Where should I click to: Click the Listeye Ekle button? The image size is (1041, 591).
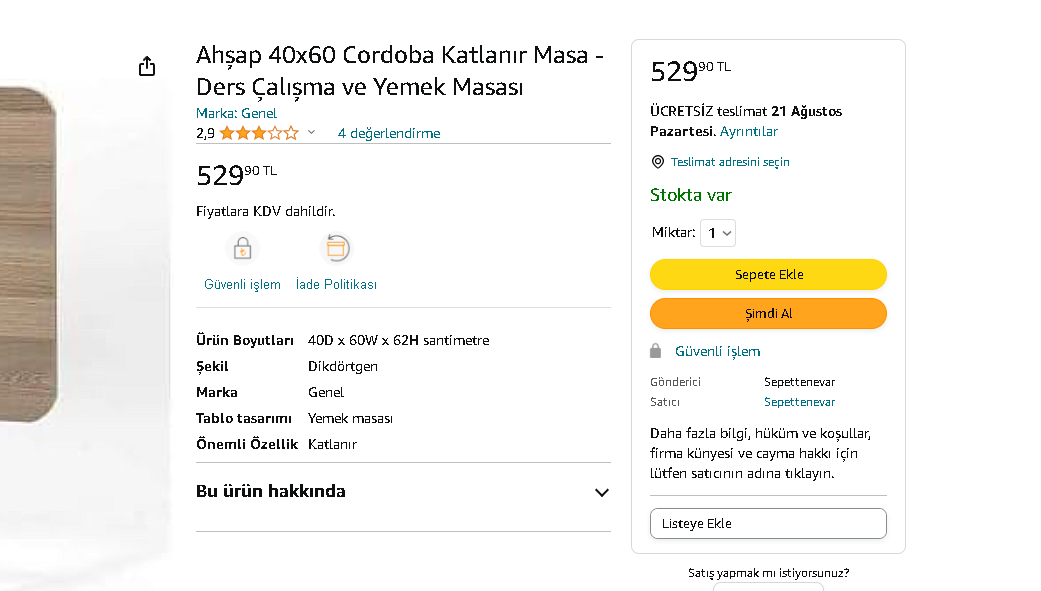768,524
